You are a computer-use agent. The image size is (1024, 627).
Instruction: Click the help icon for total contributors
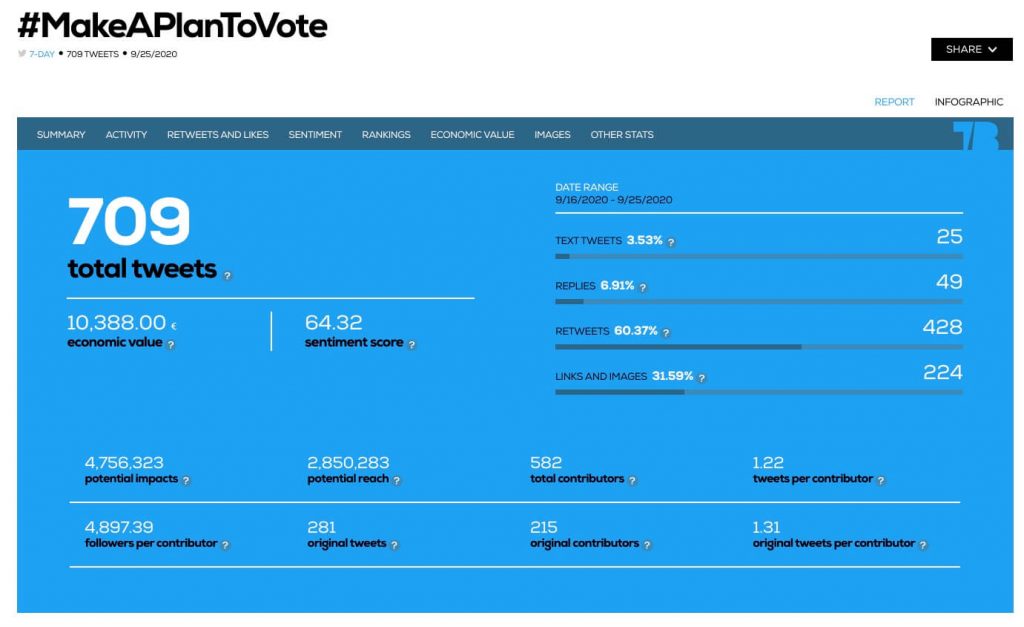pos(631,481)
